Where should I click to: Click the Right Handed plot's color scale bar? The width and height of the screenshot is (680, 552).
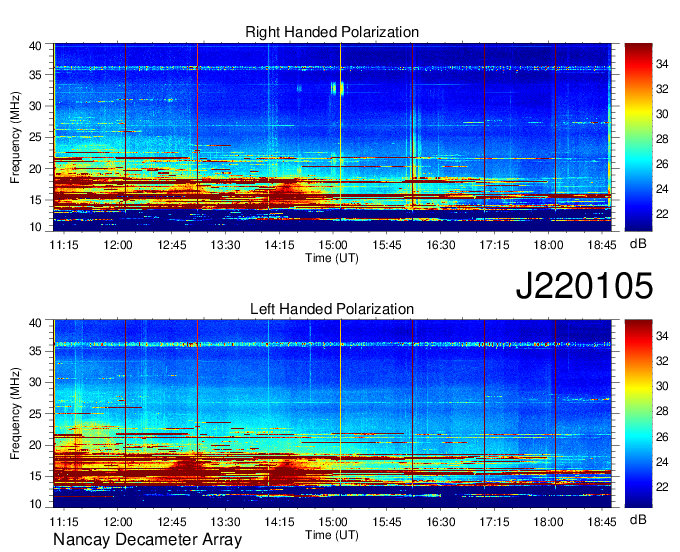coord(638,137)
